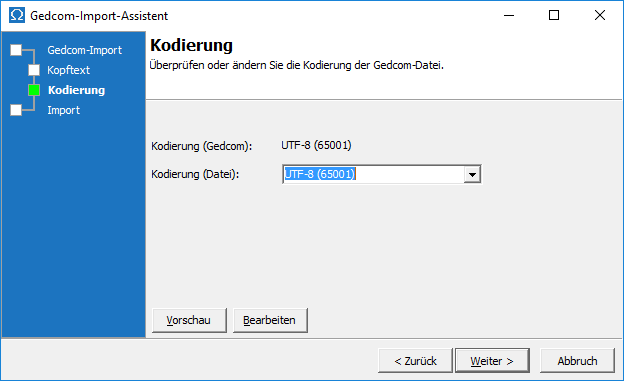Click inside the UTF-8 (65001) combo box field
Screen dimensions: 624x381
coord(373,174)
